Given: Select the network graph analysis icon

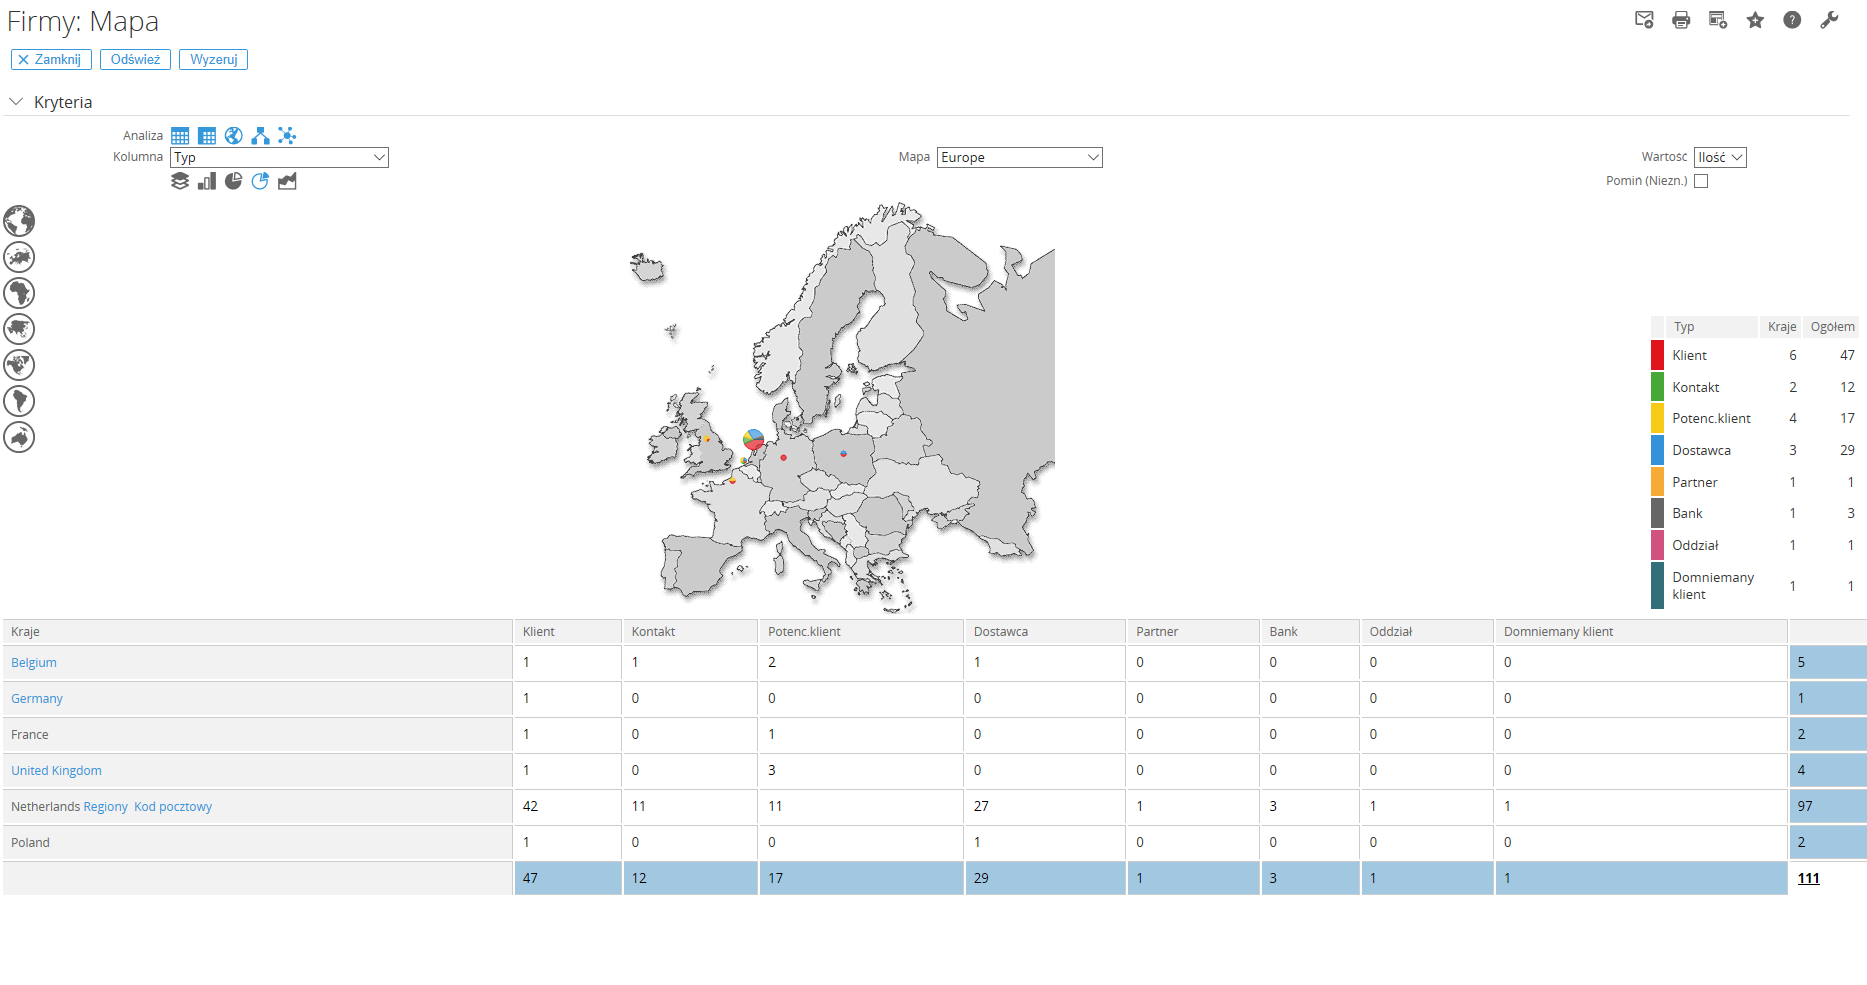Looking at the screenshot, I should 287,136.
